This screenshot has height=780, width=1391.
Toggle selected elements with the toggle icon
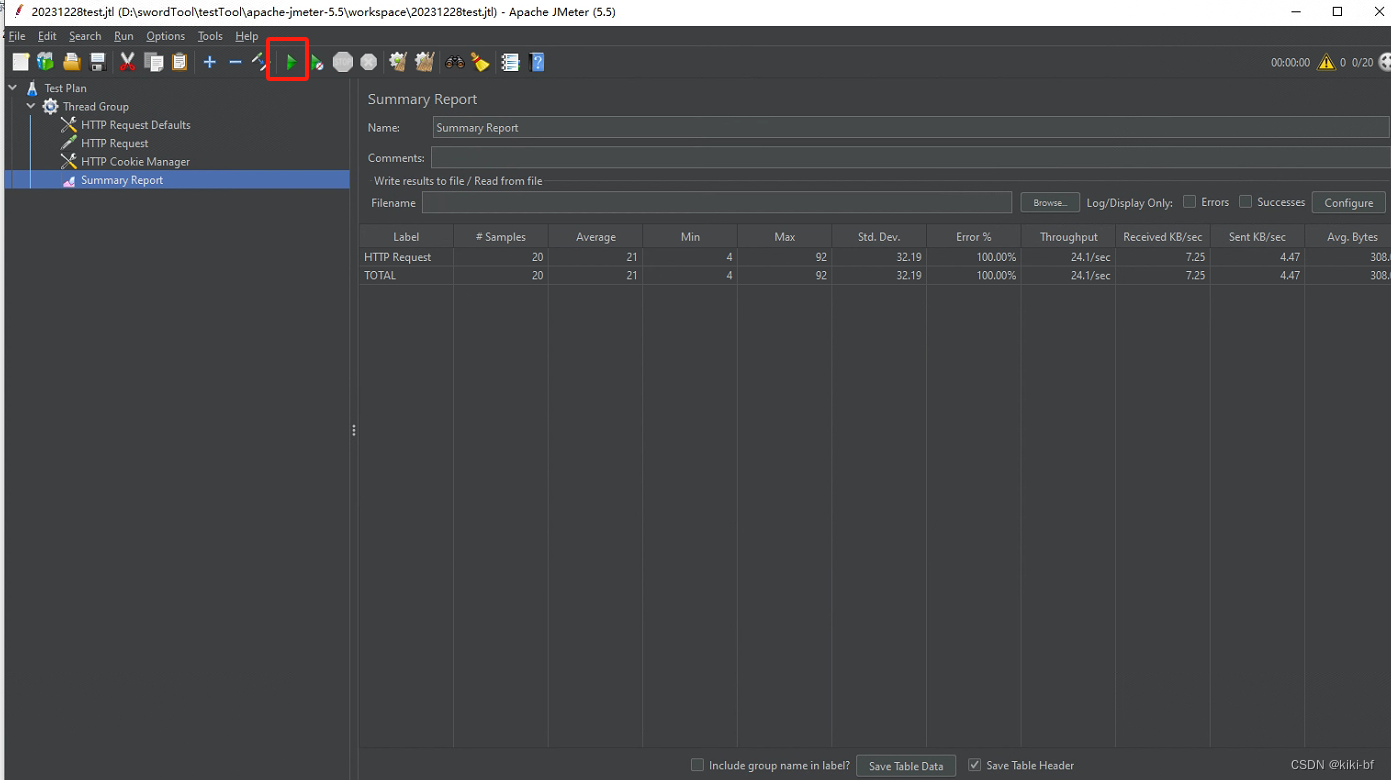259,62
